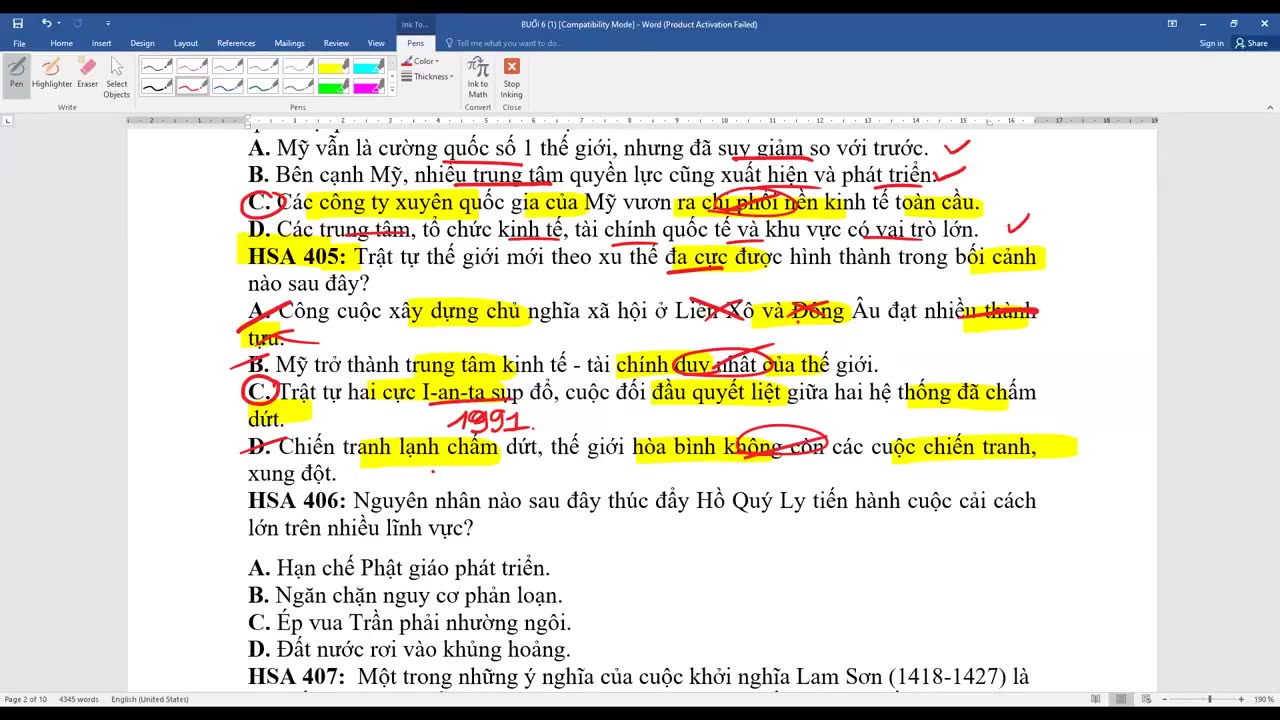
Task: Click Save icon in quick access toolbar
Action: [x=18, y=23]
